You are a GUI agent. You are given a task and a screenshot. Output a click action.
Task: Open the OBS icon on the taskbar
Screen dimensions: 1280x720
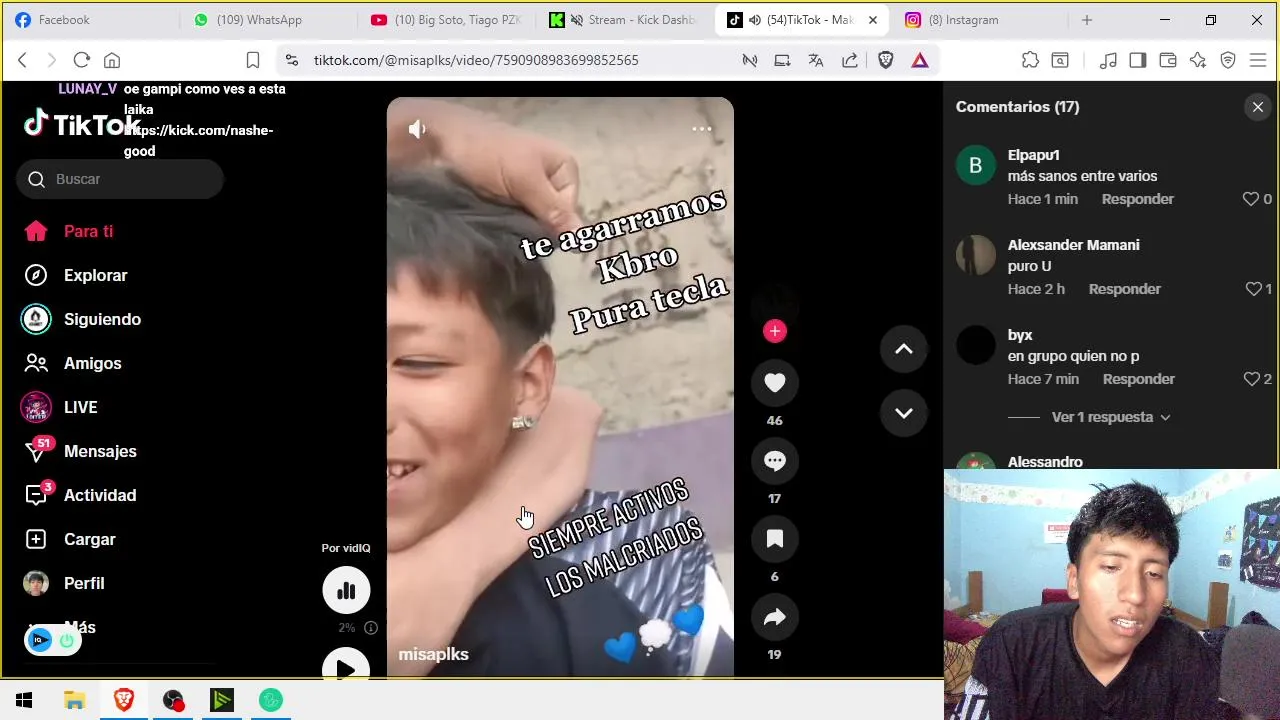pyautogui.click(x=173, y=700)
